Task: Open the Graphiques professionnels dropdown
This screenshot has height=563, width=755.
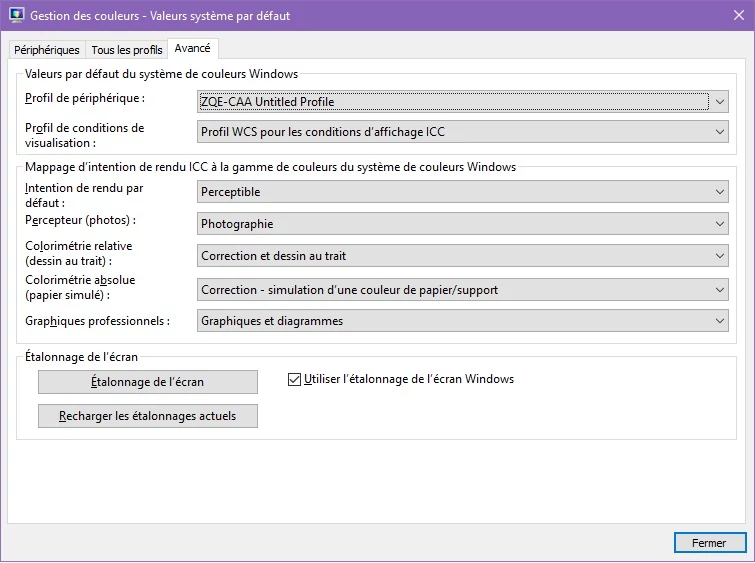Action: (x=463, y=321)
